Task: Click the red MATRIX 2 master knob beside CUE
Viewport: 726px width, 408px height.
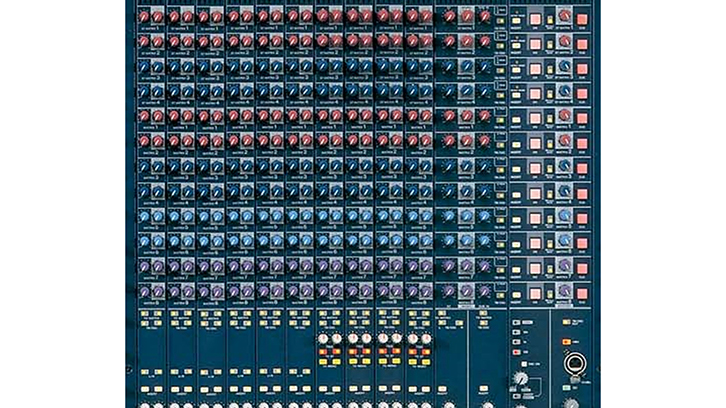Action: point(564,140)
